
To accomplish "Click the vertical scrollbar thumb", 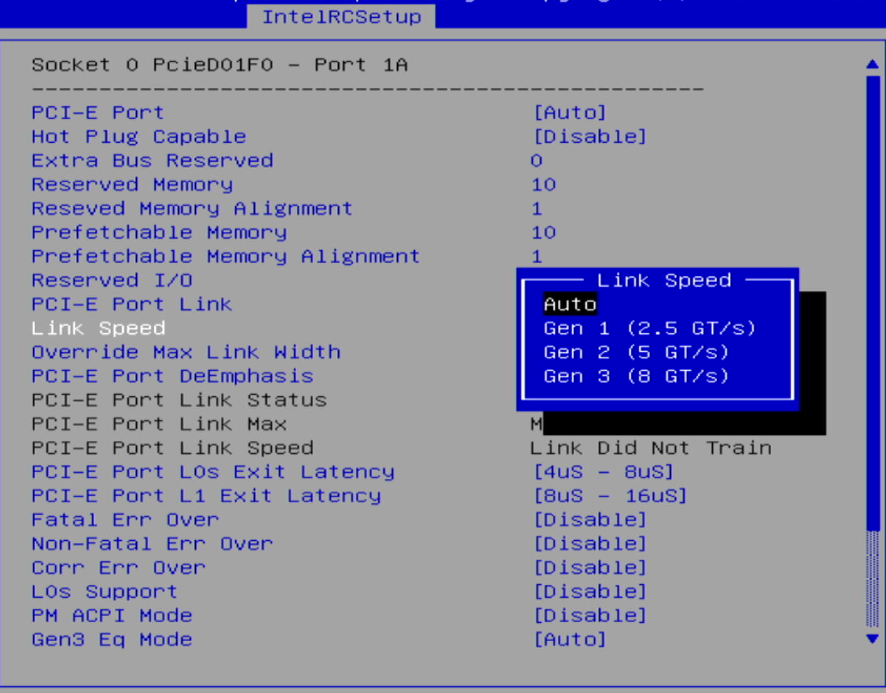I will coord(873,303).
